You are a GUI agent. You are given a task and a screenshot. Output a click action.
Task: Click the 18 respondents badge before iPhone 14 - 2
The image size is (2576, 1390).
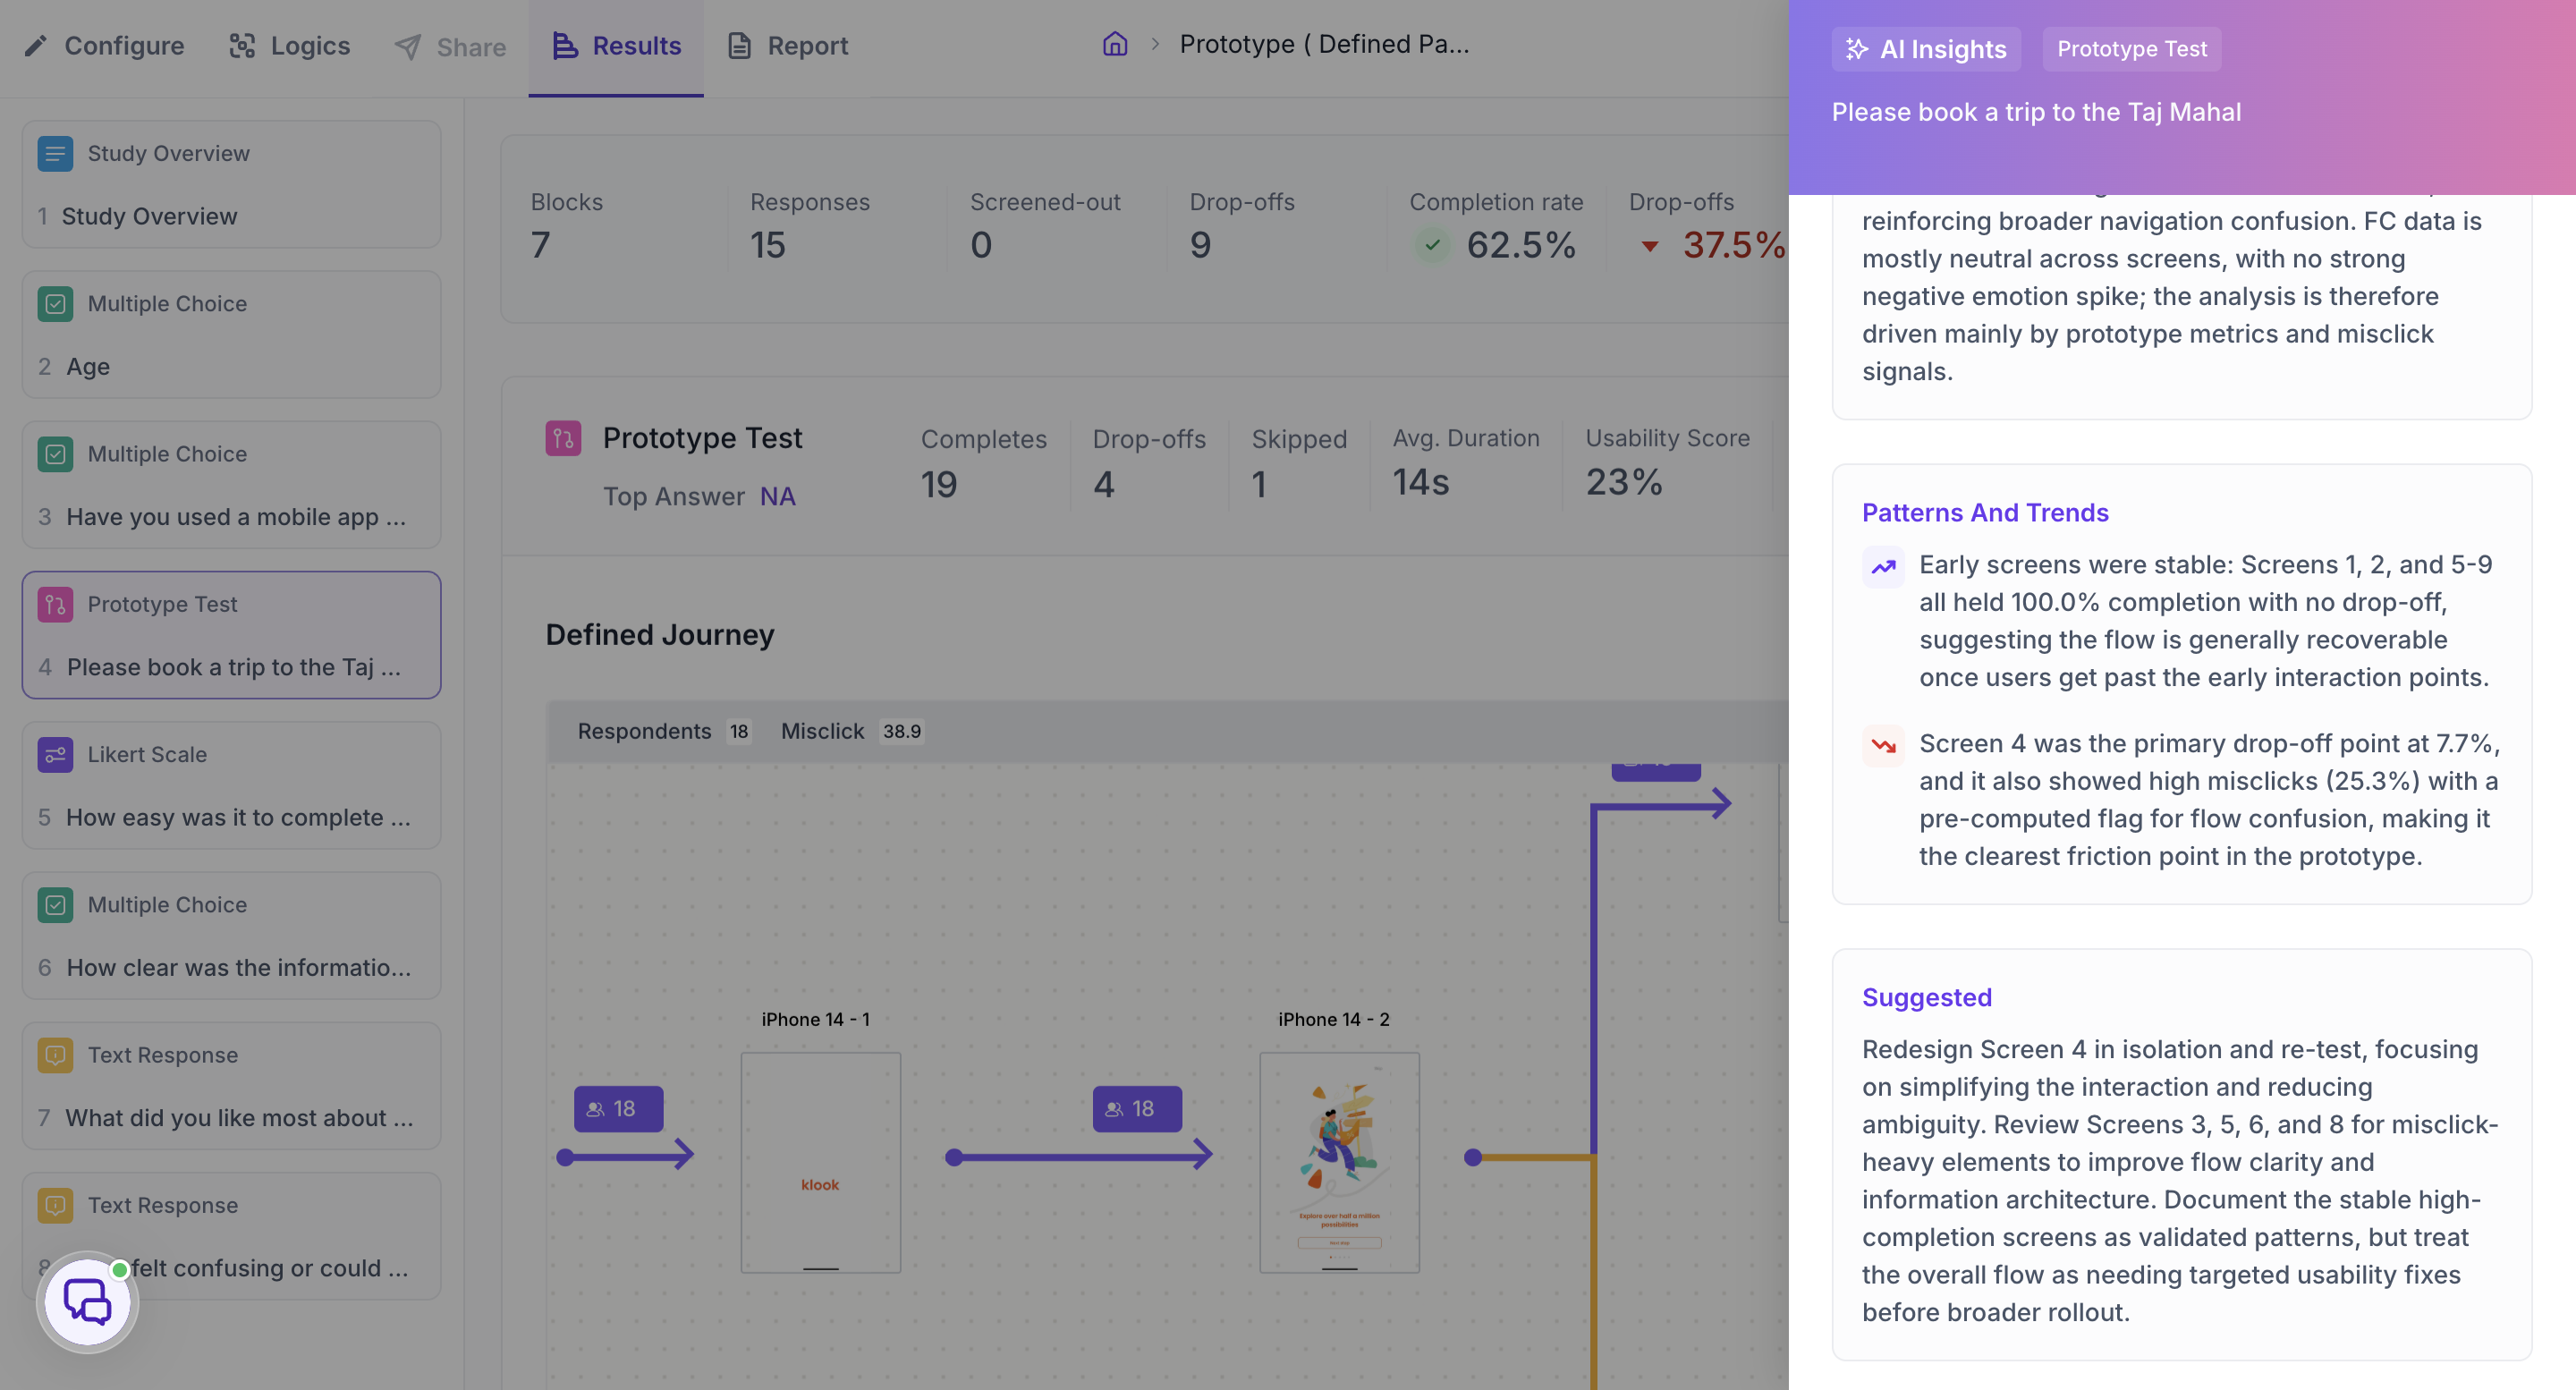point(1137,1109)
